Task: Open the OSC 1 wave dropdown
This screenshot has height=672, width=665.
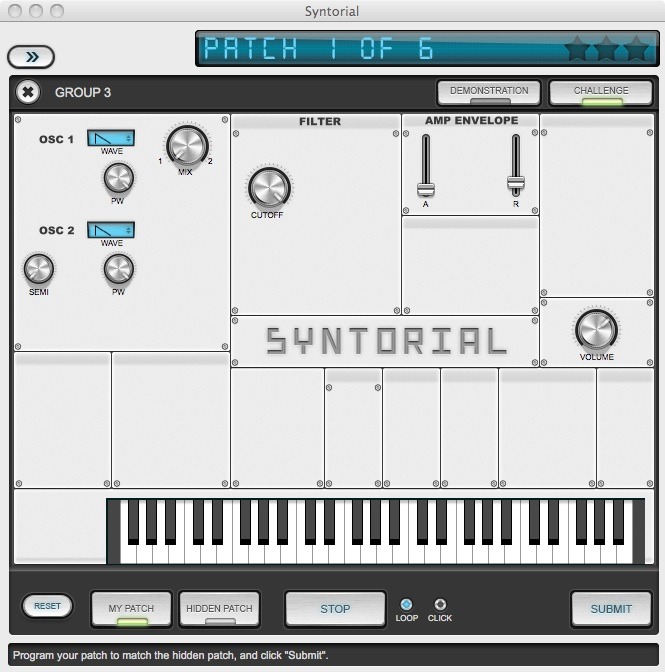Action: pyautogui.click(x=111, y=138)
